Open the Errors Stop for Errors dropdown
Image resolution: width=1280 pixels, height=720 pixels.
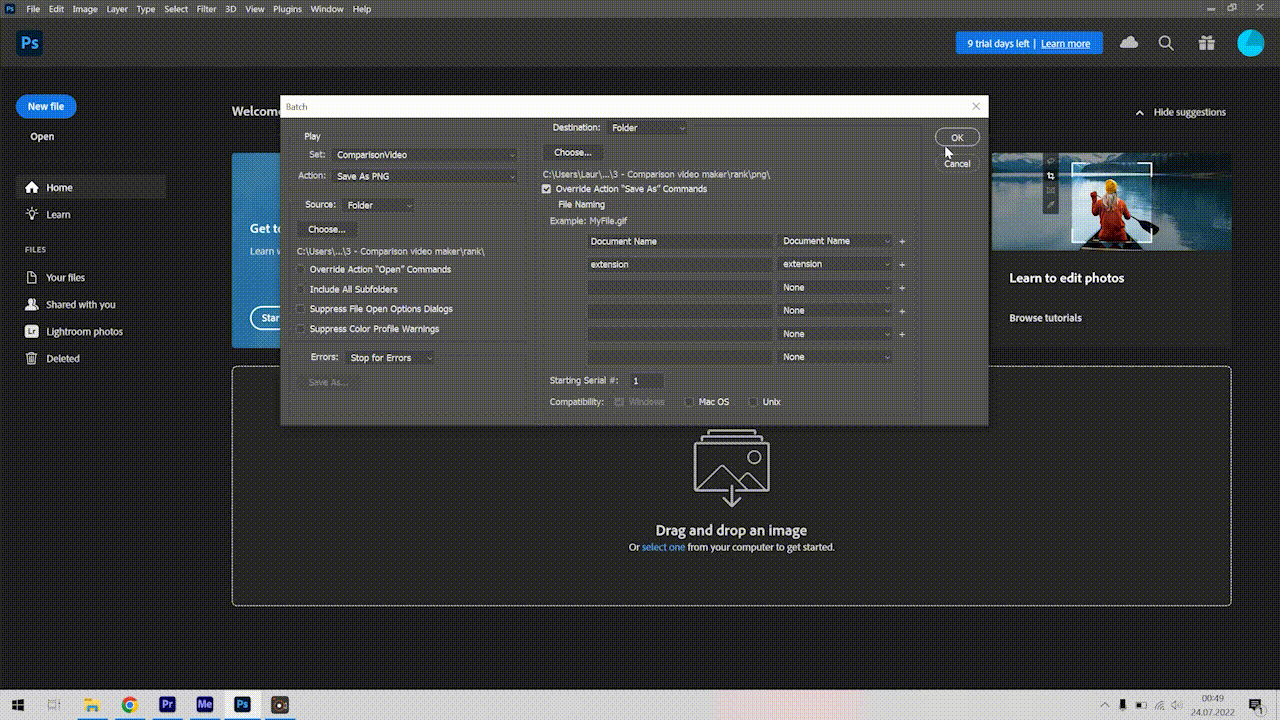click(390, 358)
